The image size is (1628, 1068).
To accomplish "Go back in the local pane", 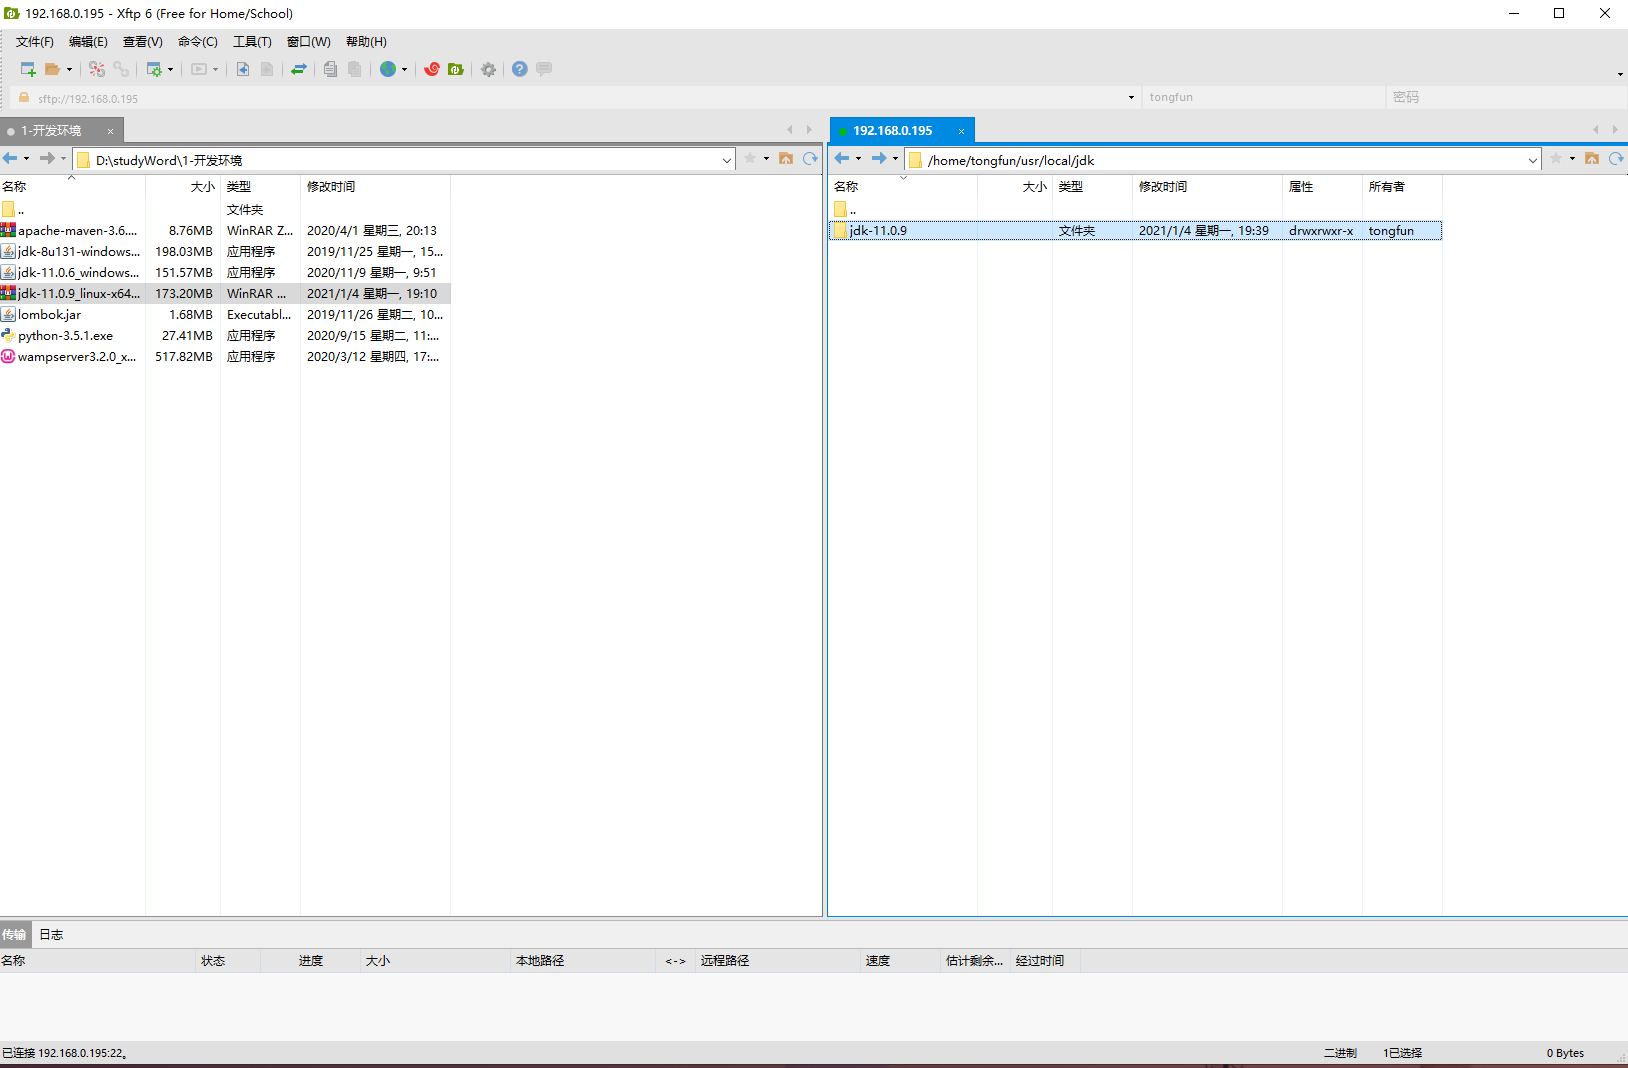I will coord(10,158).
